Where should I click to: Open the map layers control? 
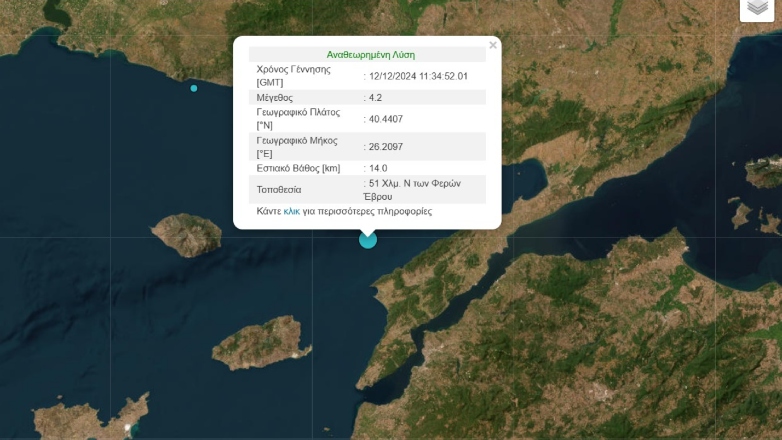pyautogui.click(x=757, y=8)
